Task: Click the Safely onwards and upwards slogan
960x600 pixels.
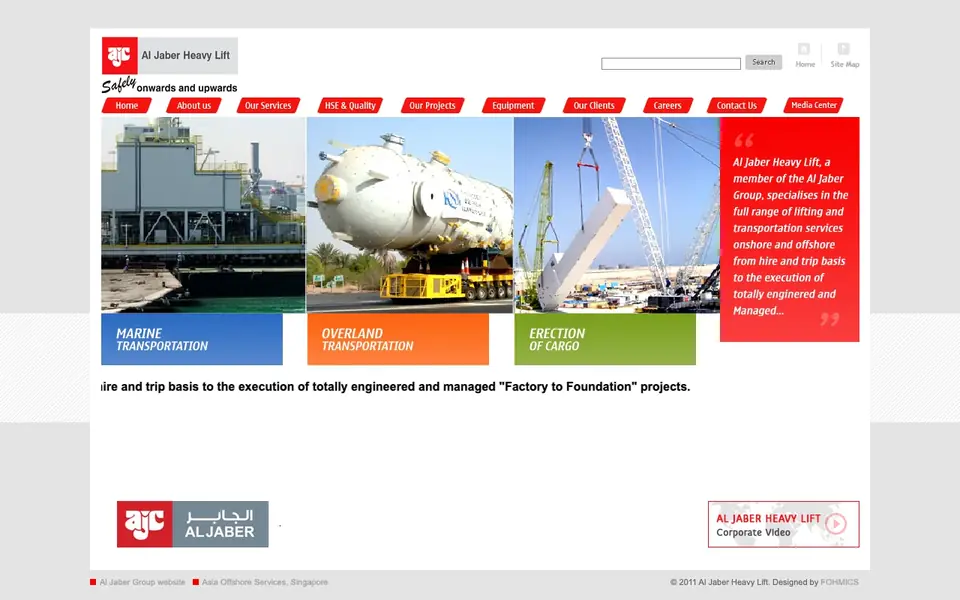Action: pos(170,86)
